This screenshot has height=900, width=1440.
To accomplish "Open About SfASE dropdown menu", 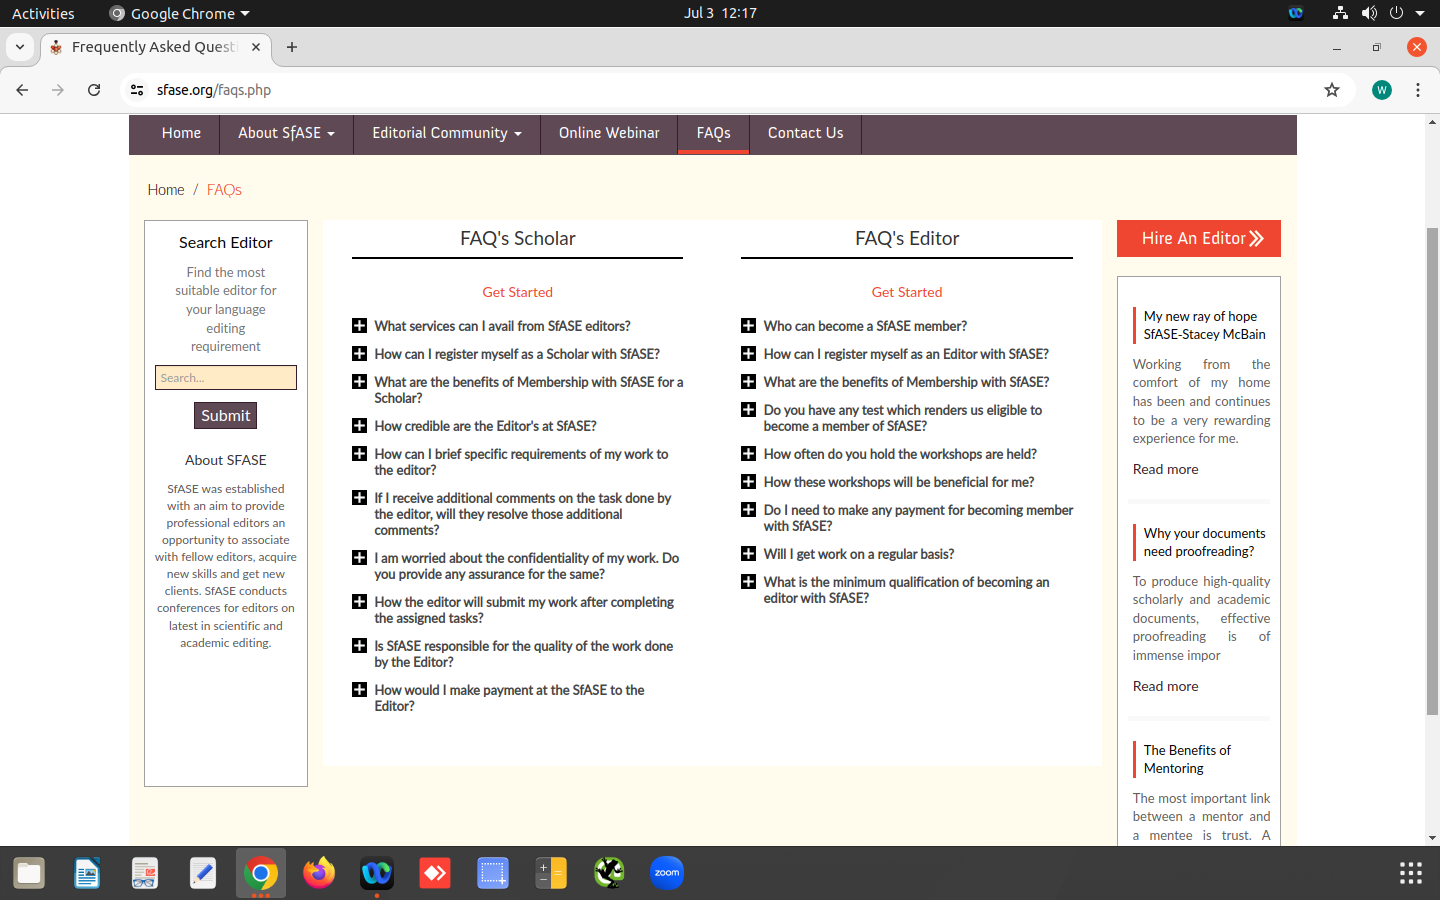I will pyautogui.click(x=286, y=133).
